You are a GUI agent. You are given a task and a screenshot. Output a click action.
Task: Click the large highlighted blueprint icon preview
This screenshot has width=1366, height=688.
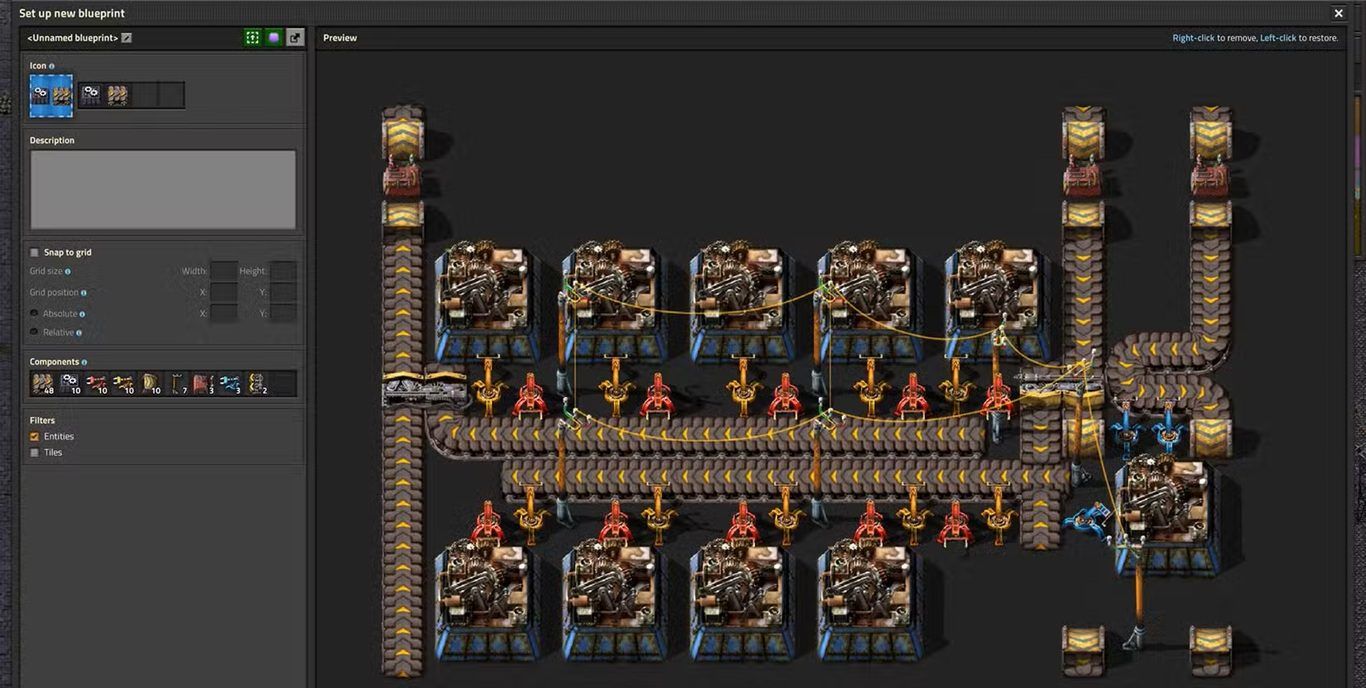pyautogui.click(x=51, y=96)
